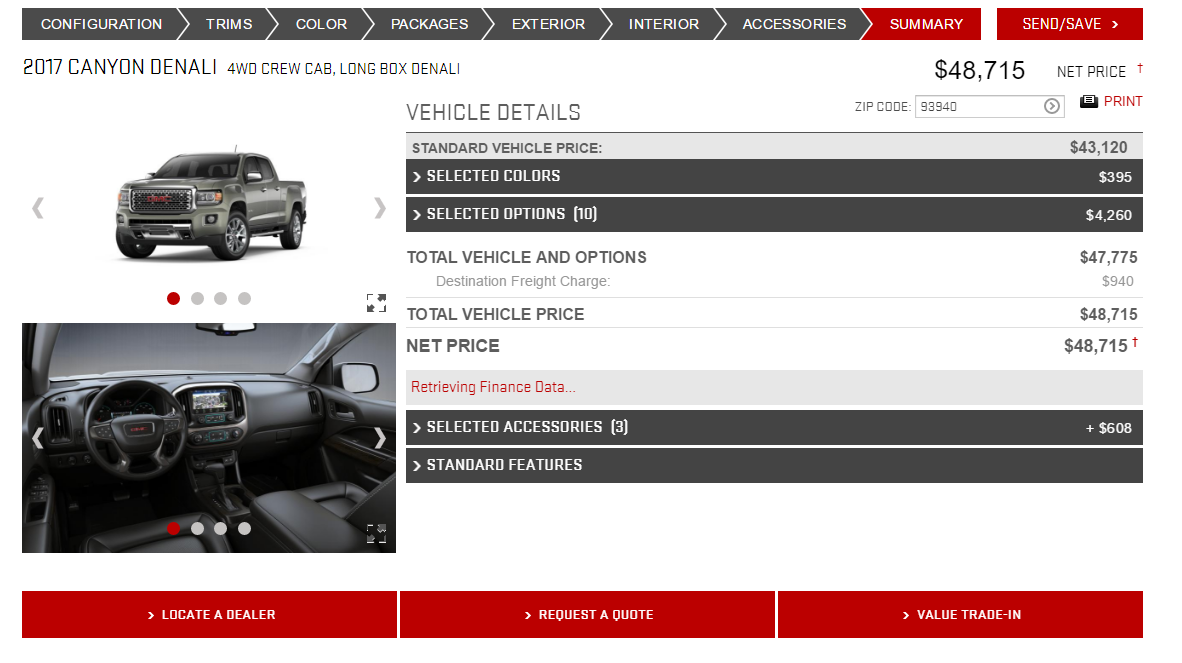Screen dimensions: 1182x663
Task: Expand Selected Colors section
Action: pos(774,176)
